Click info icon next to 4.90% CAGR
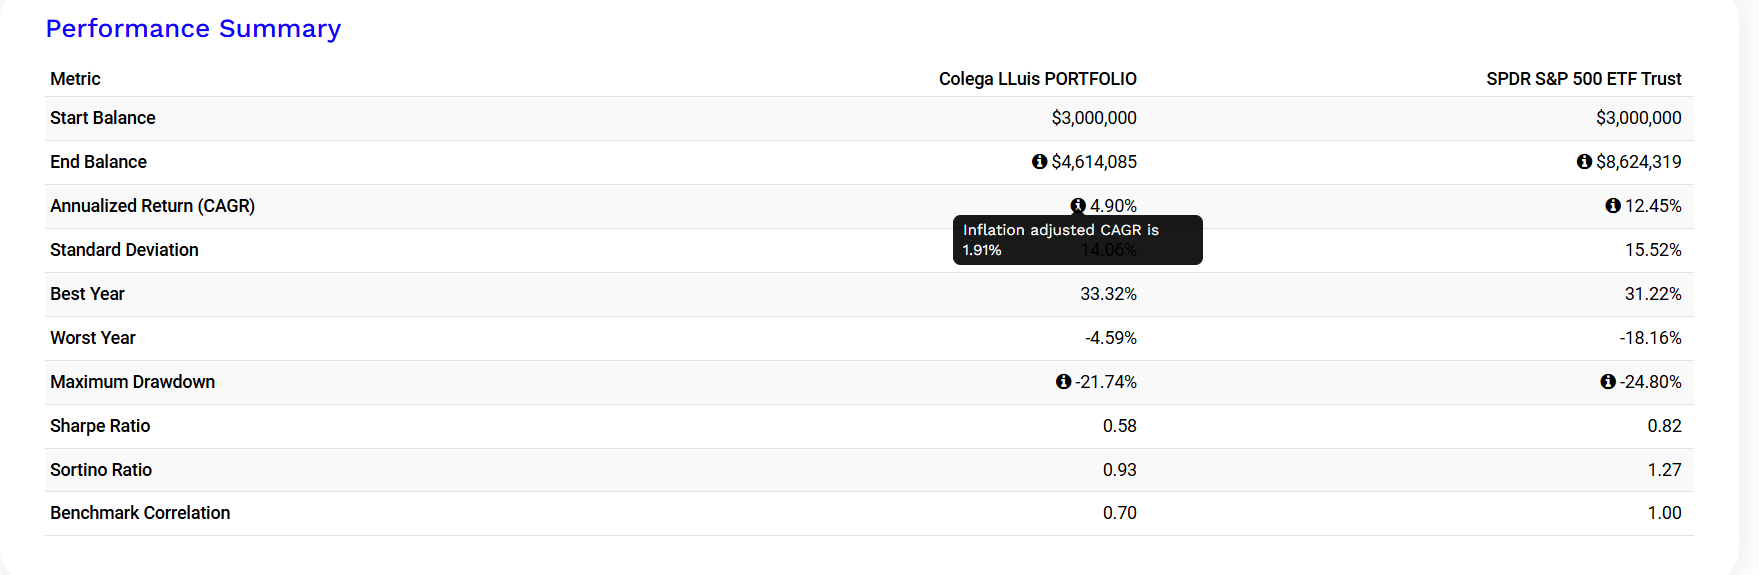The width and height of the screenshot is (1759, 575). click(1078, 205)
